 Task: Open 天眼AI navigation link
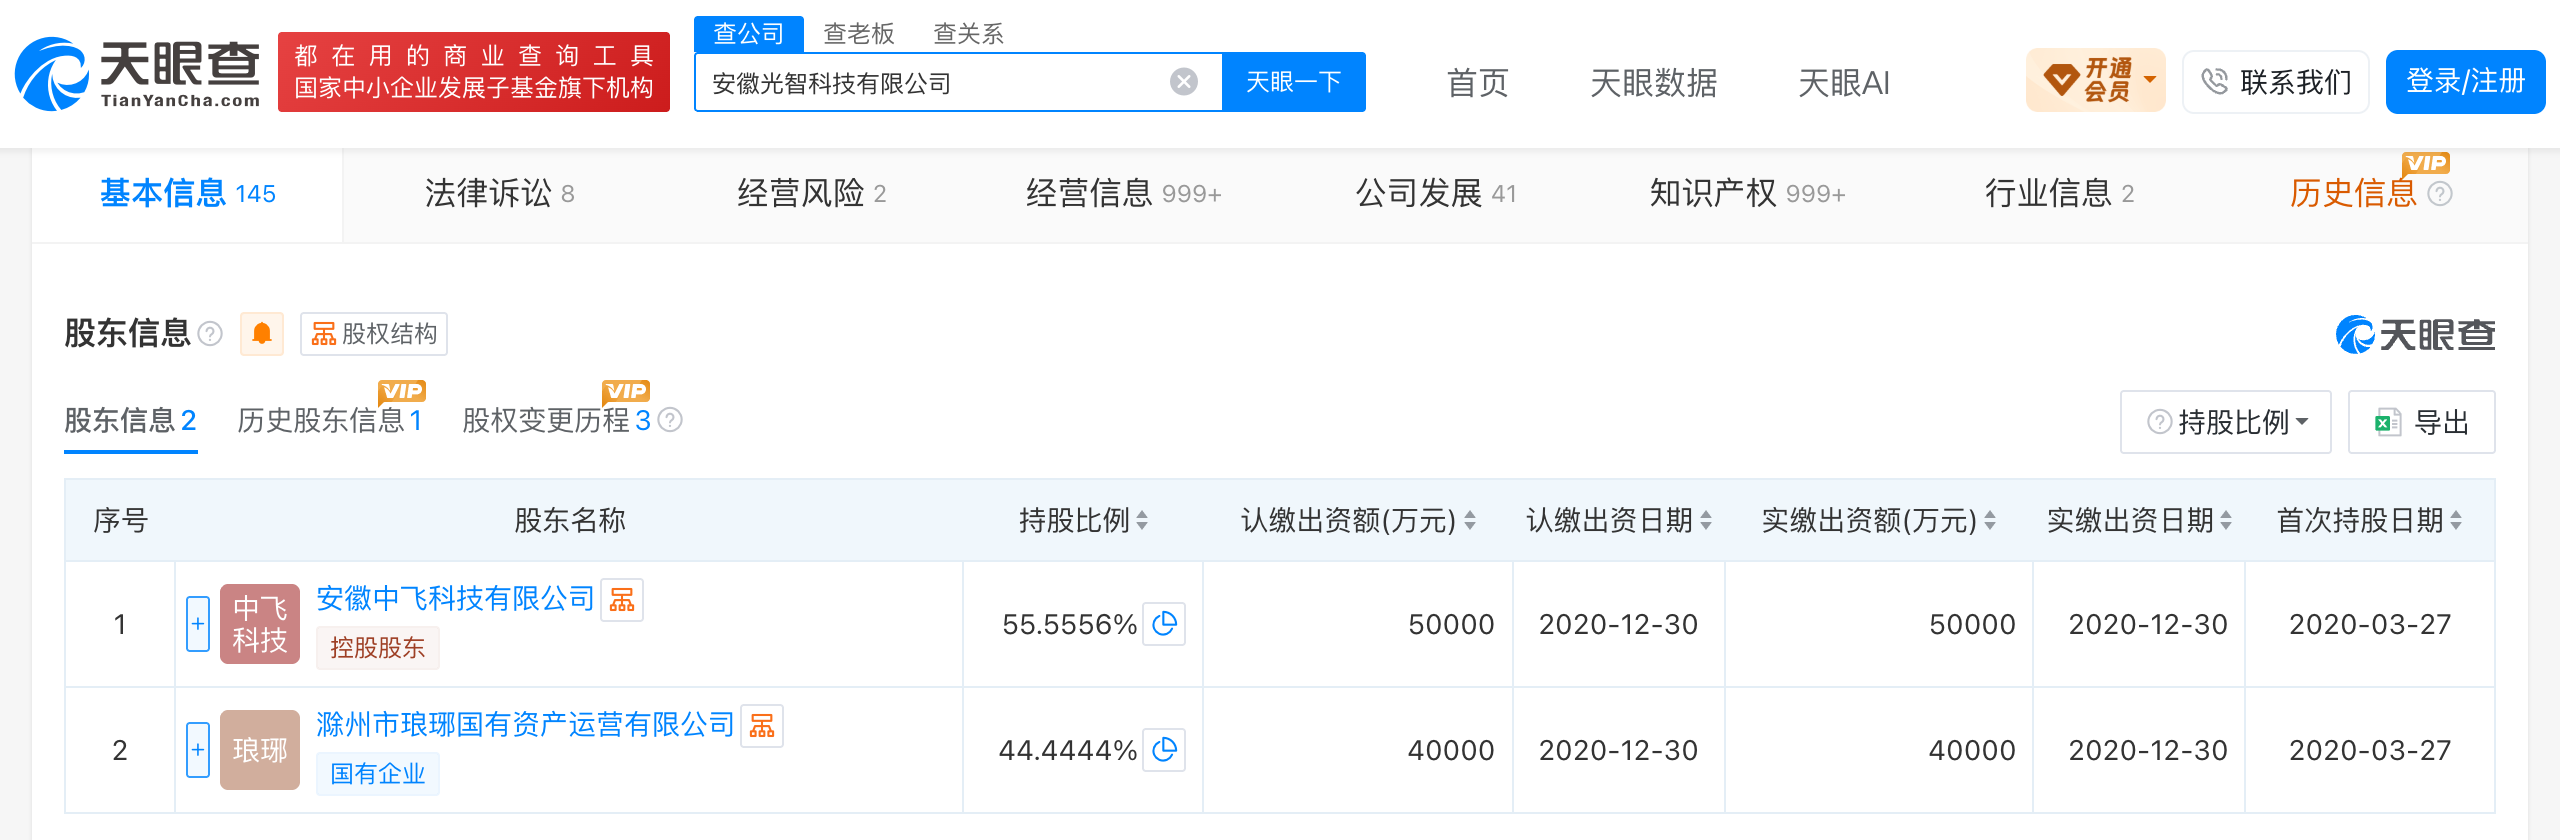[x=1844, y=82]
